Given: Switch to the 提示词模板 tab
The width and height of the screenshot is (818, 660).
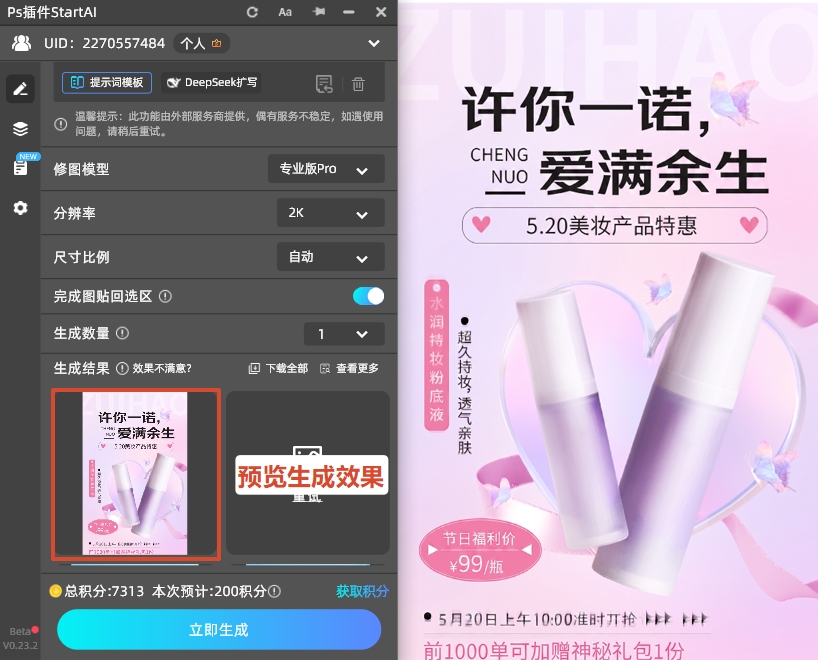Looking at the screenshot, I should click(106, 83).
